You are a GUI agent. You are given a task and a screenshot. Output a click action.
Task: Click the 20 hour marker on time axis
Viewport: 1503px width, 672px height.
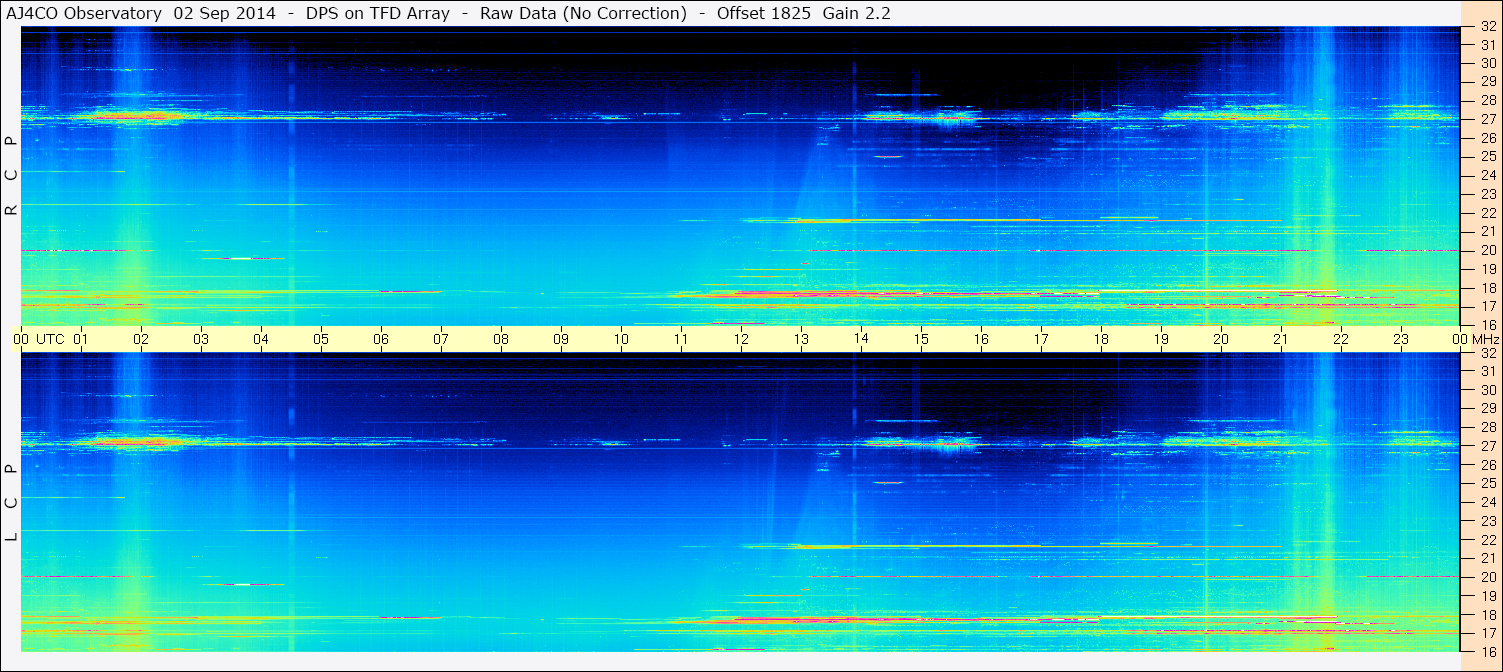1221,339
